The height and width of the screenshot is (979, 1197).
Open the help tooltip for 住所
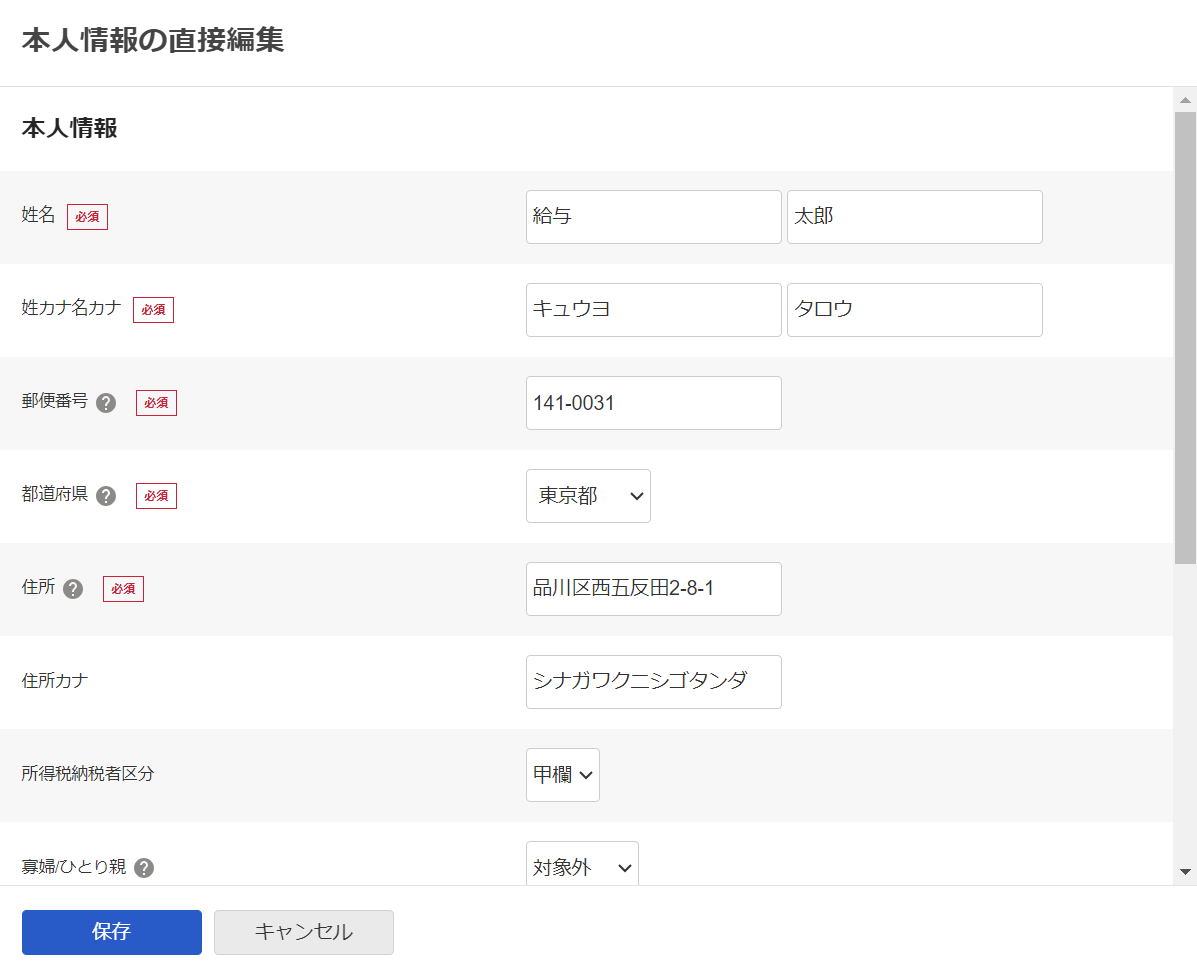pyautogui.click(x=73, y=589)
